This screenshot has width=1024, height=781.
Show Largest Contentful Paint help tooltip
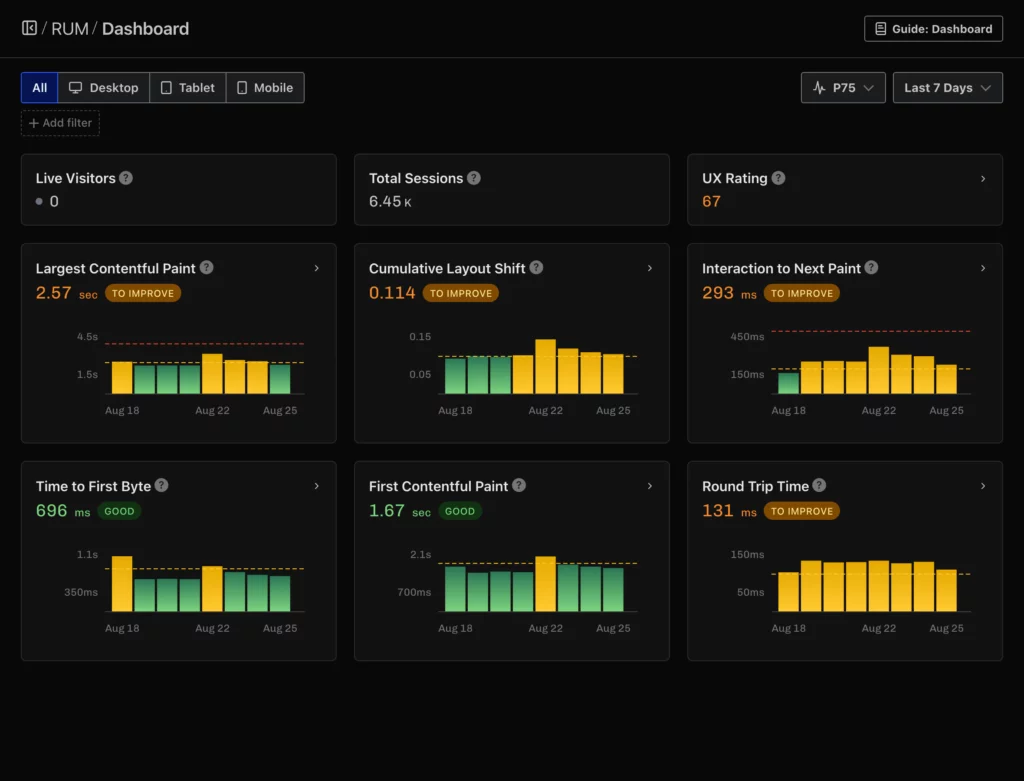pyautogui.click(x=206, y=268)
